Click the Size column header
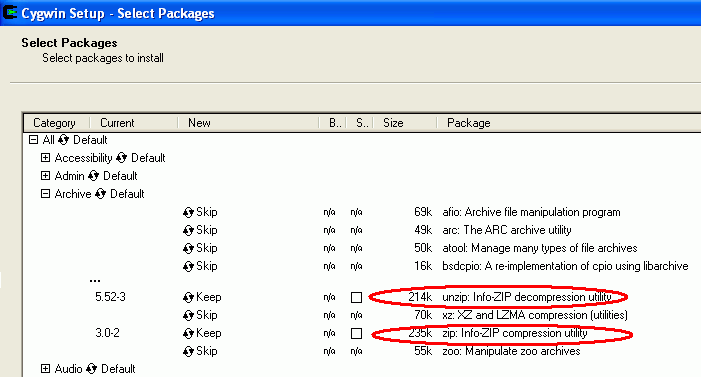 point(405,123)
